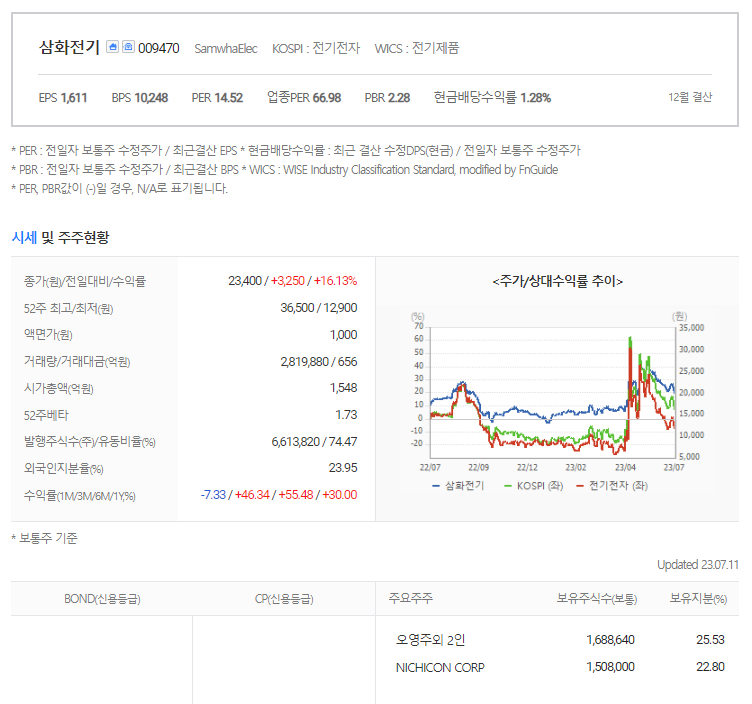
Task: Select the 삼화전기 company name
Action: point(69,47)
